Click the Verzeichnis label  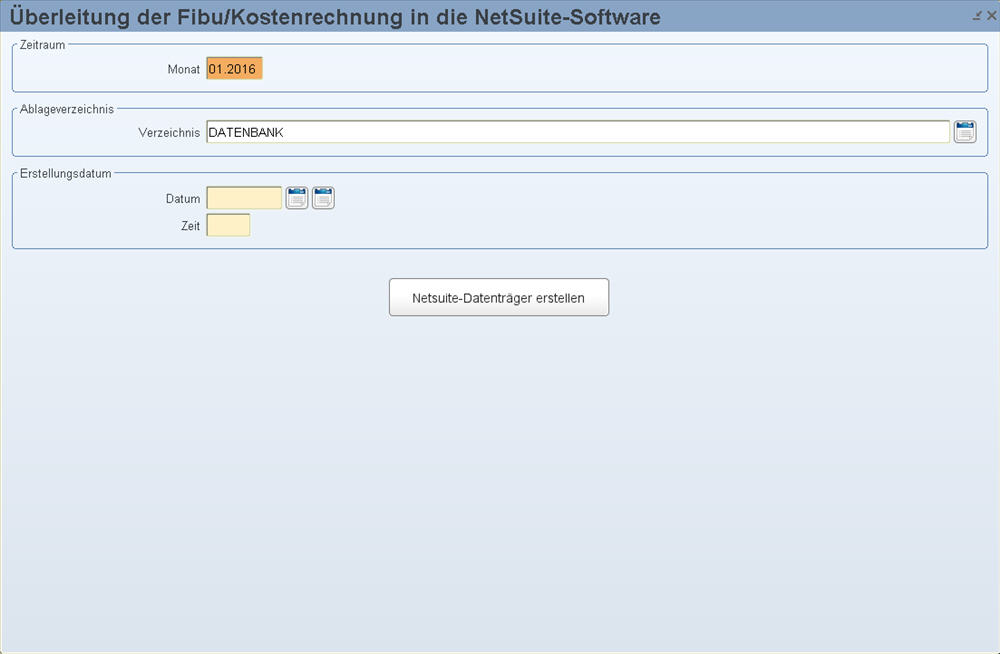(x=169, y=133)
